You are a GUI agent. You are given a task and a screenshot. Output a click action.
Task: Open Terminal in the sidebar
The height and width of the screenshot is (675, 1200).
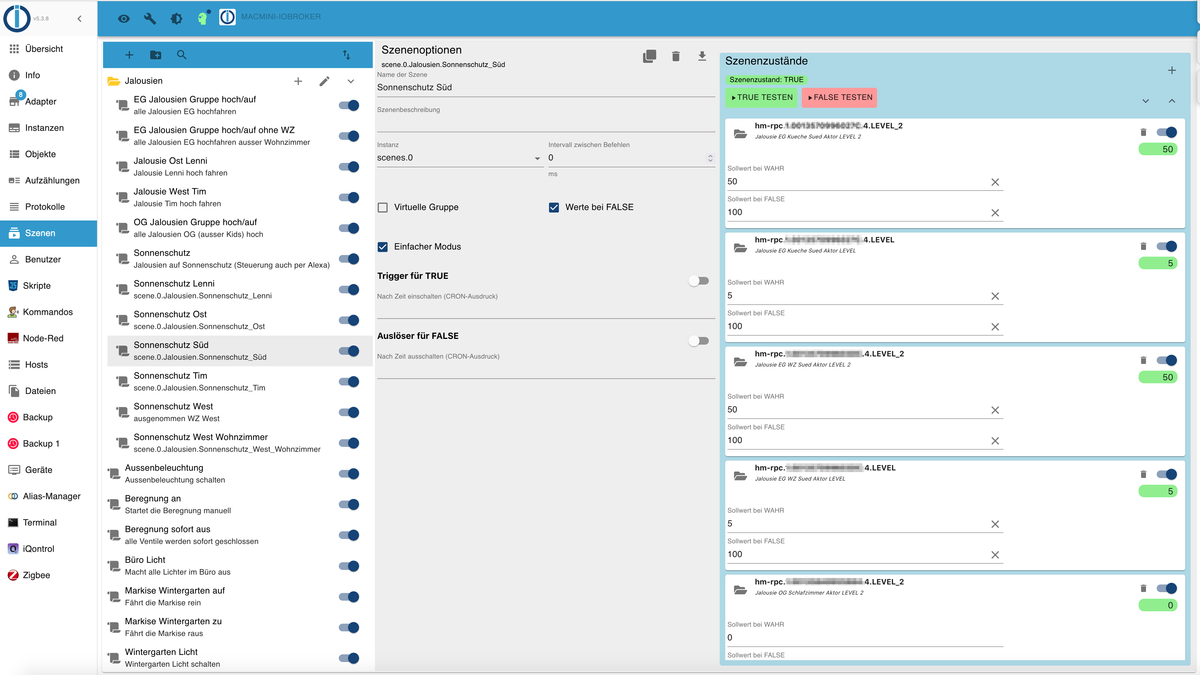48,522
